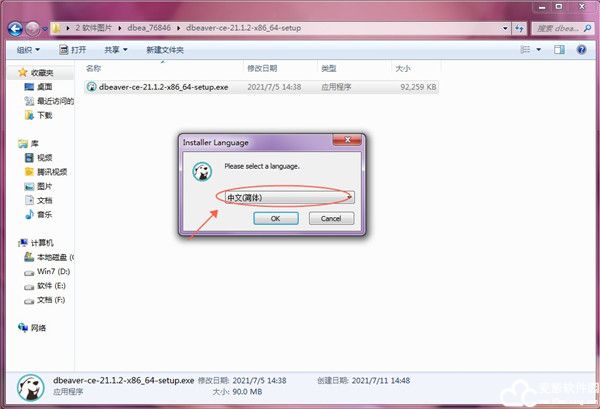The image size is (600, 409).
Task: Click the dbeaver-ce-21.1.2-x86_64-setup breadcrumb segment
Action: click(243, 28)
